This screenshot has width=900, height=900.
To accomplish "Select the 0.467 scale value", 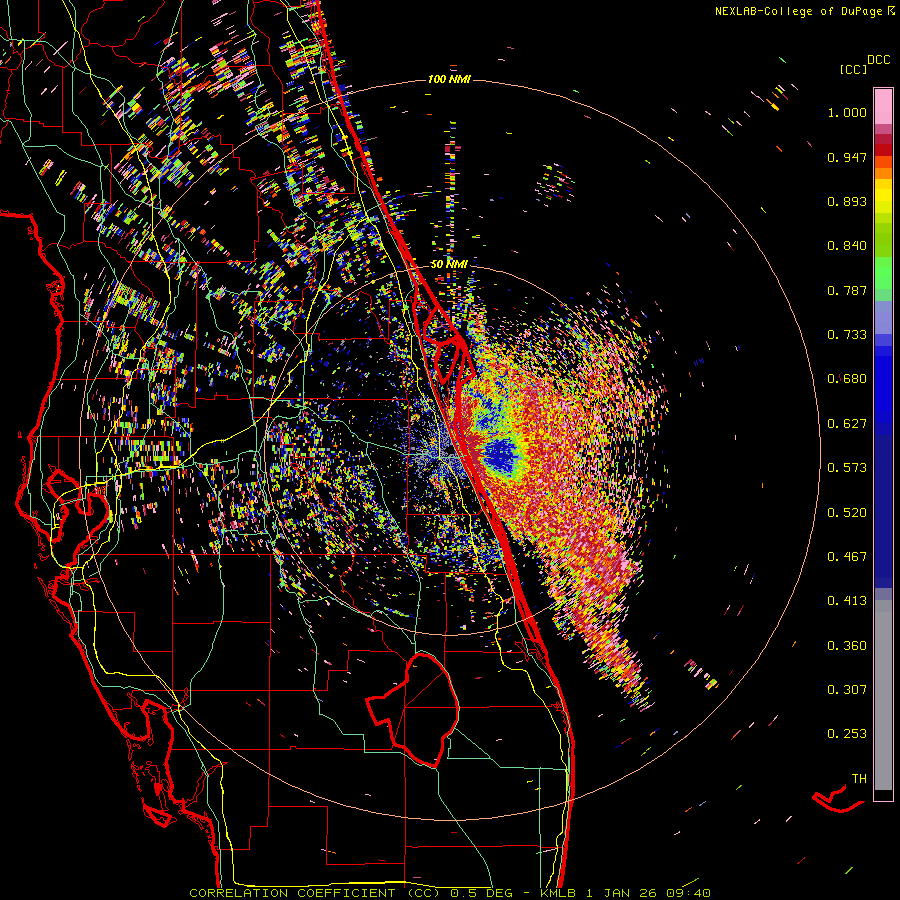I will click(x=847, y=557).
